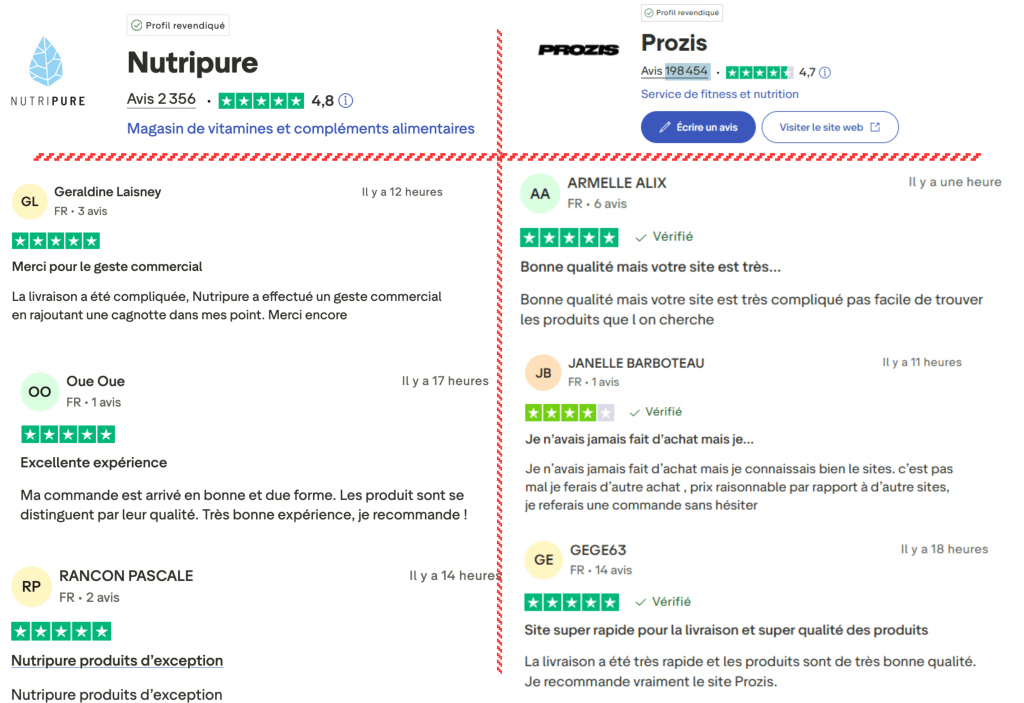Open the info icon beside Prozis's 4,7 rating
The width and height of the screenshot is (1024, 703).
click(824, 72)
